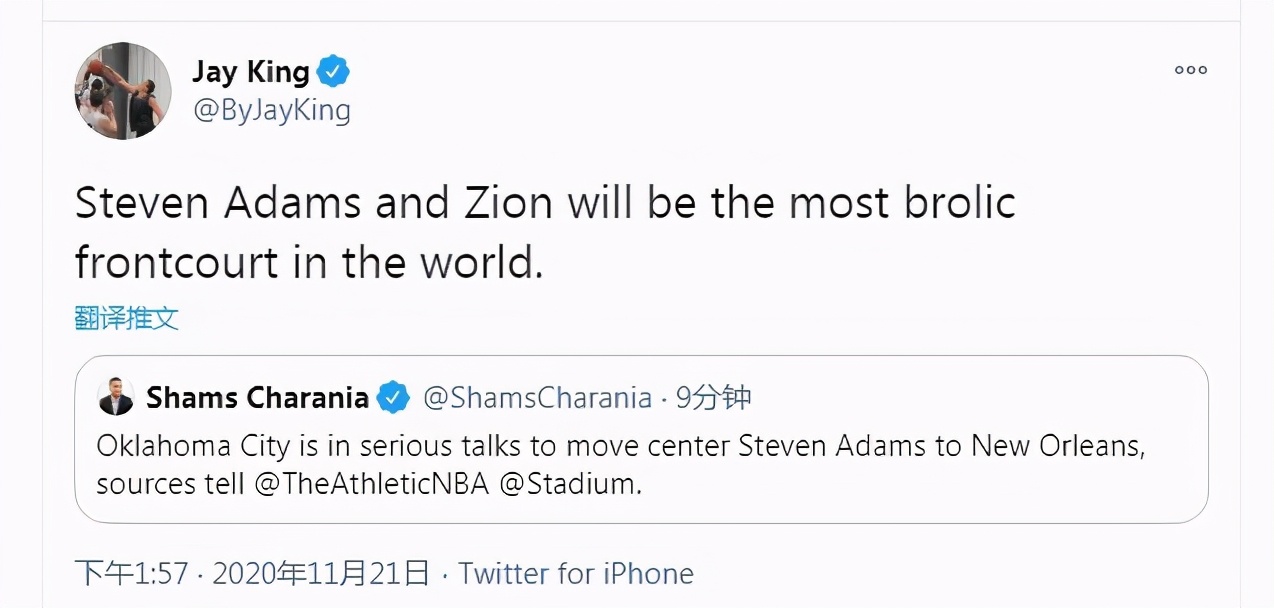Viewport: 1274px width, 608px height.
Task: Open the tweet's three-dot more menu
Action: (x=1190, y=70)
